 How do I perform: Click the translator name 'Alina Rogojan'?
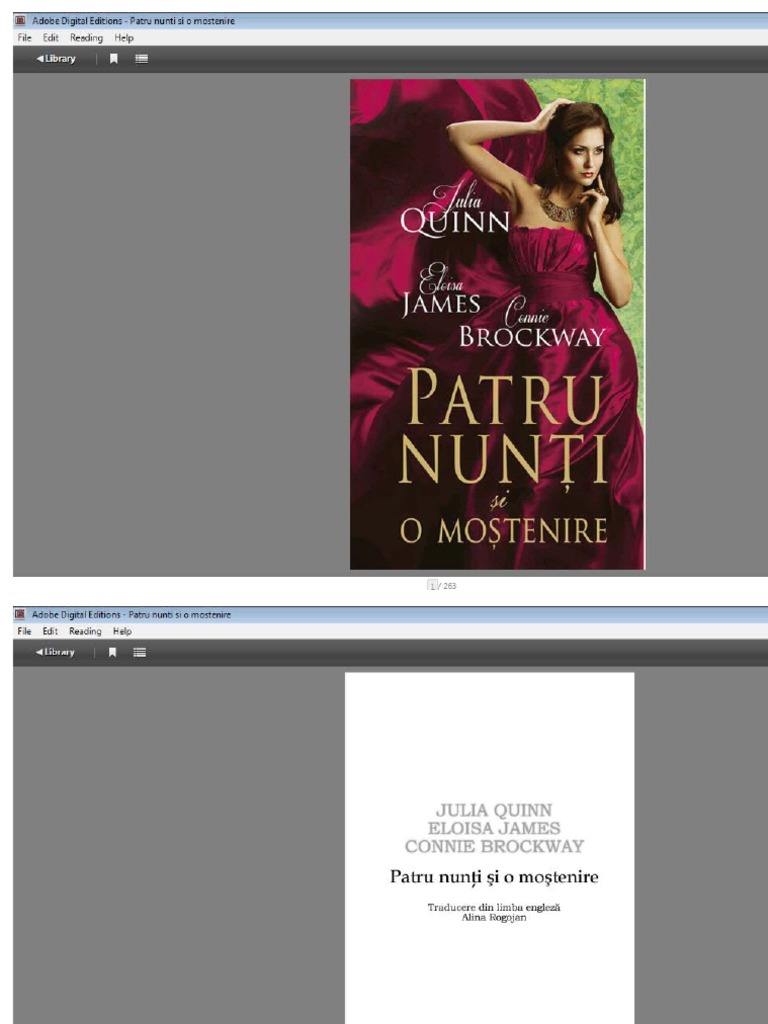(x=494, y=918)
